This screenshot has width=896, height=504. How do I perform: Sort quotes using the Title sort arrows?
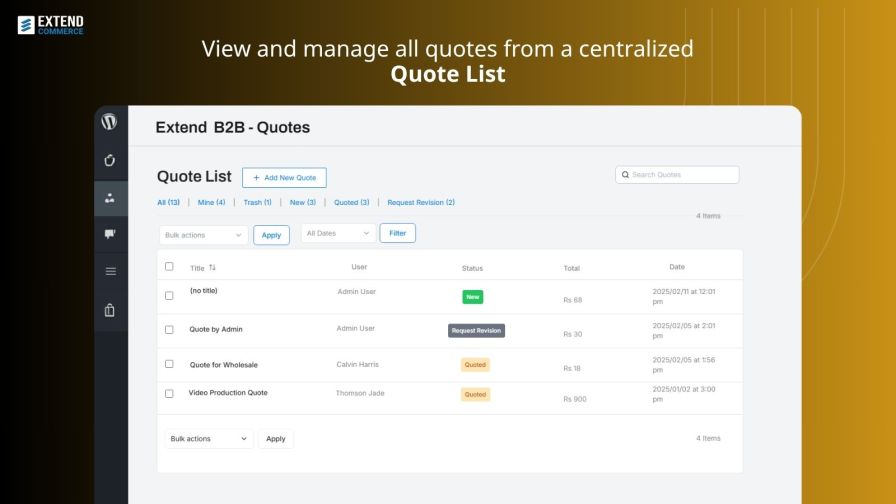click(212, 267)
